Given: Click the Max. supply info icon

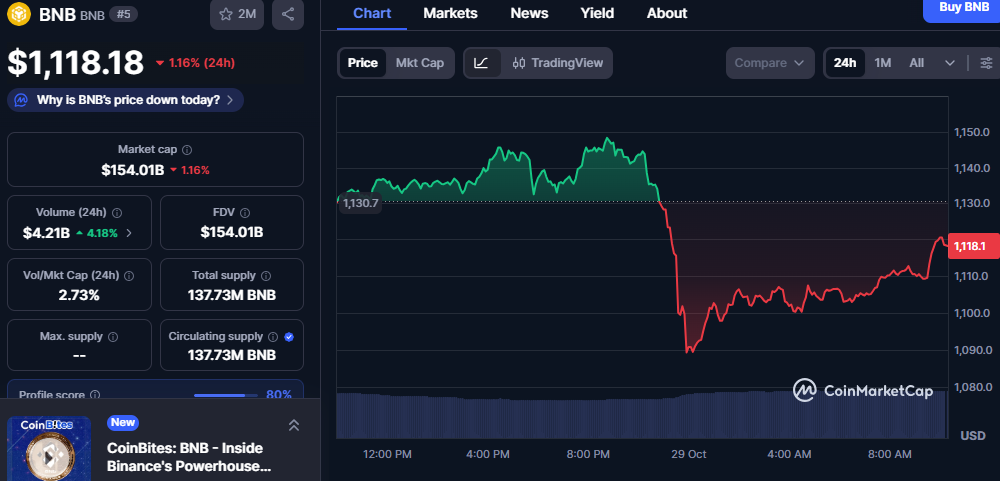Looking at the screenshot, I should (x=112, y=337).
